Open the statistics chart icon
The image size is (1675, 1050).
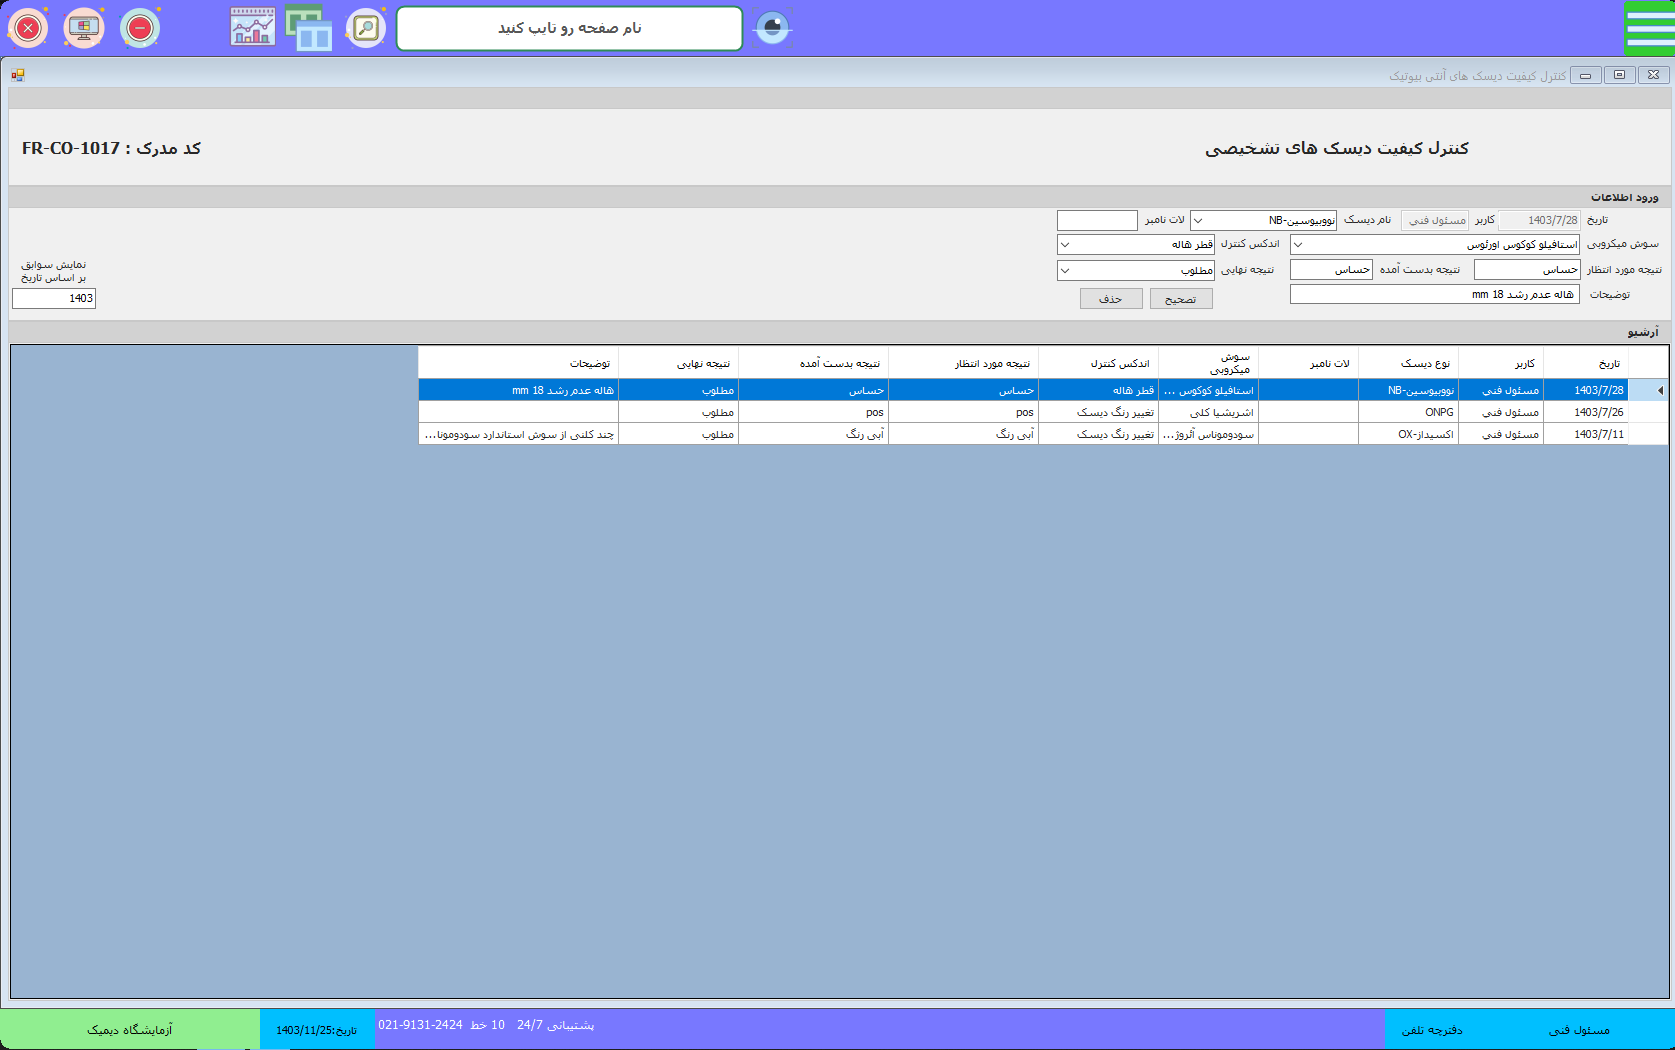[253, 28]
